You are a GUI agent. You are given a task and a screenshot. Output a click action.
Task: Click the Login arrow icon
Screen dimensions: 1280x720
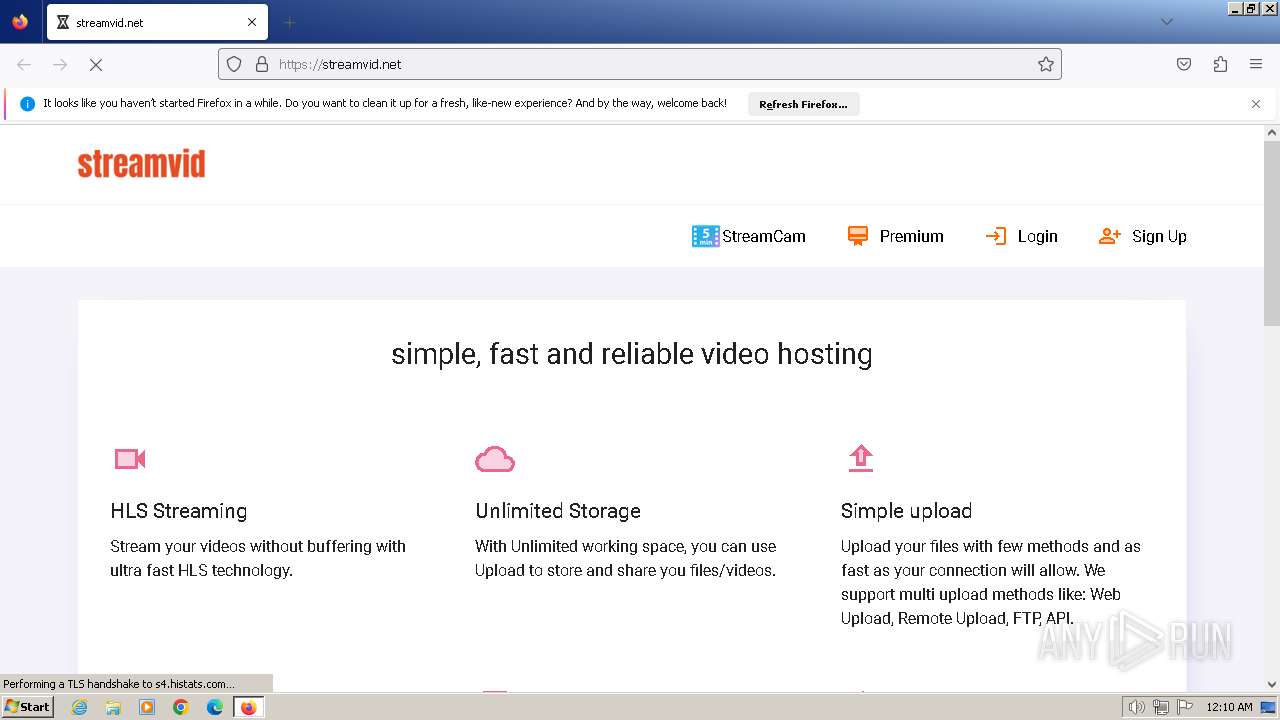tap(995, 236)
